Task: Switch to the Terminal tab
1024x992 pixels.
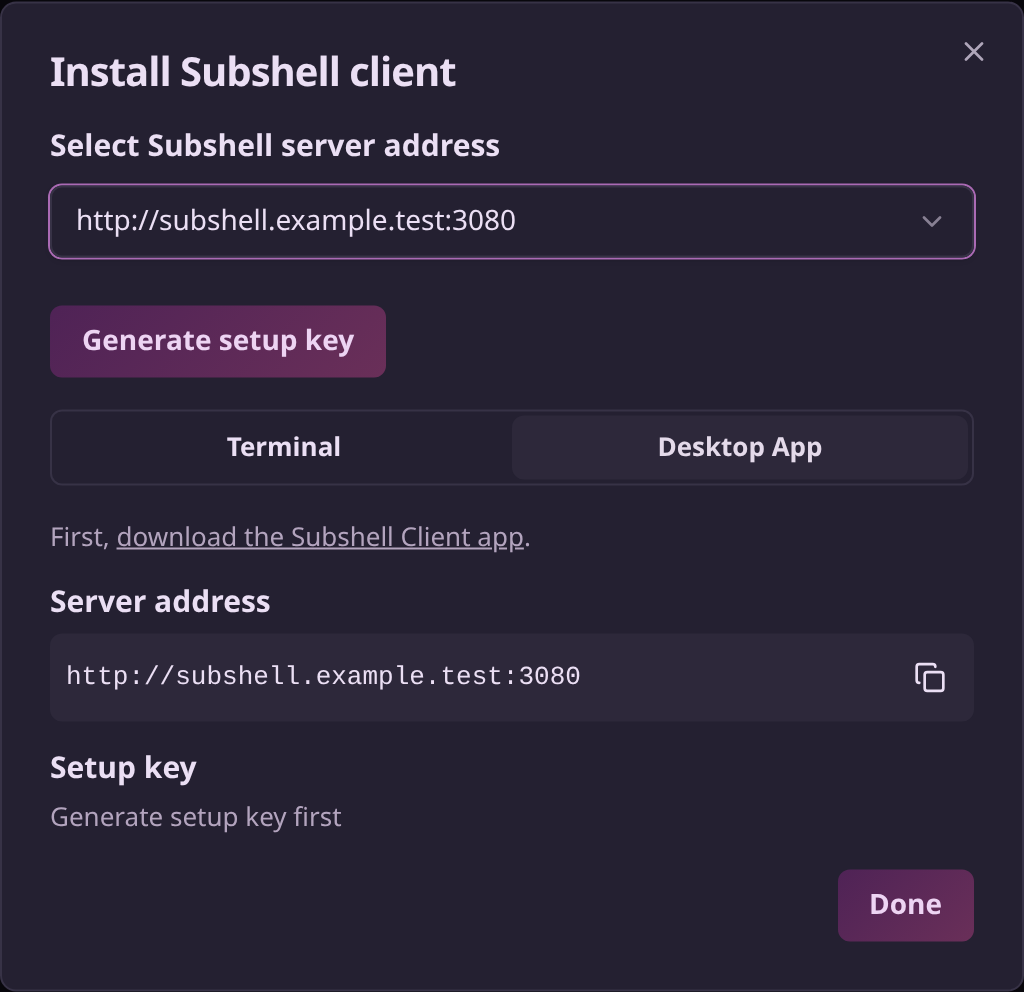Action: point(283,447)
